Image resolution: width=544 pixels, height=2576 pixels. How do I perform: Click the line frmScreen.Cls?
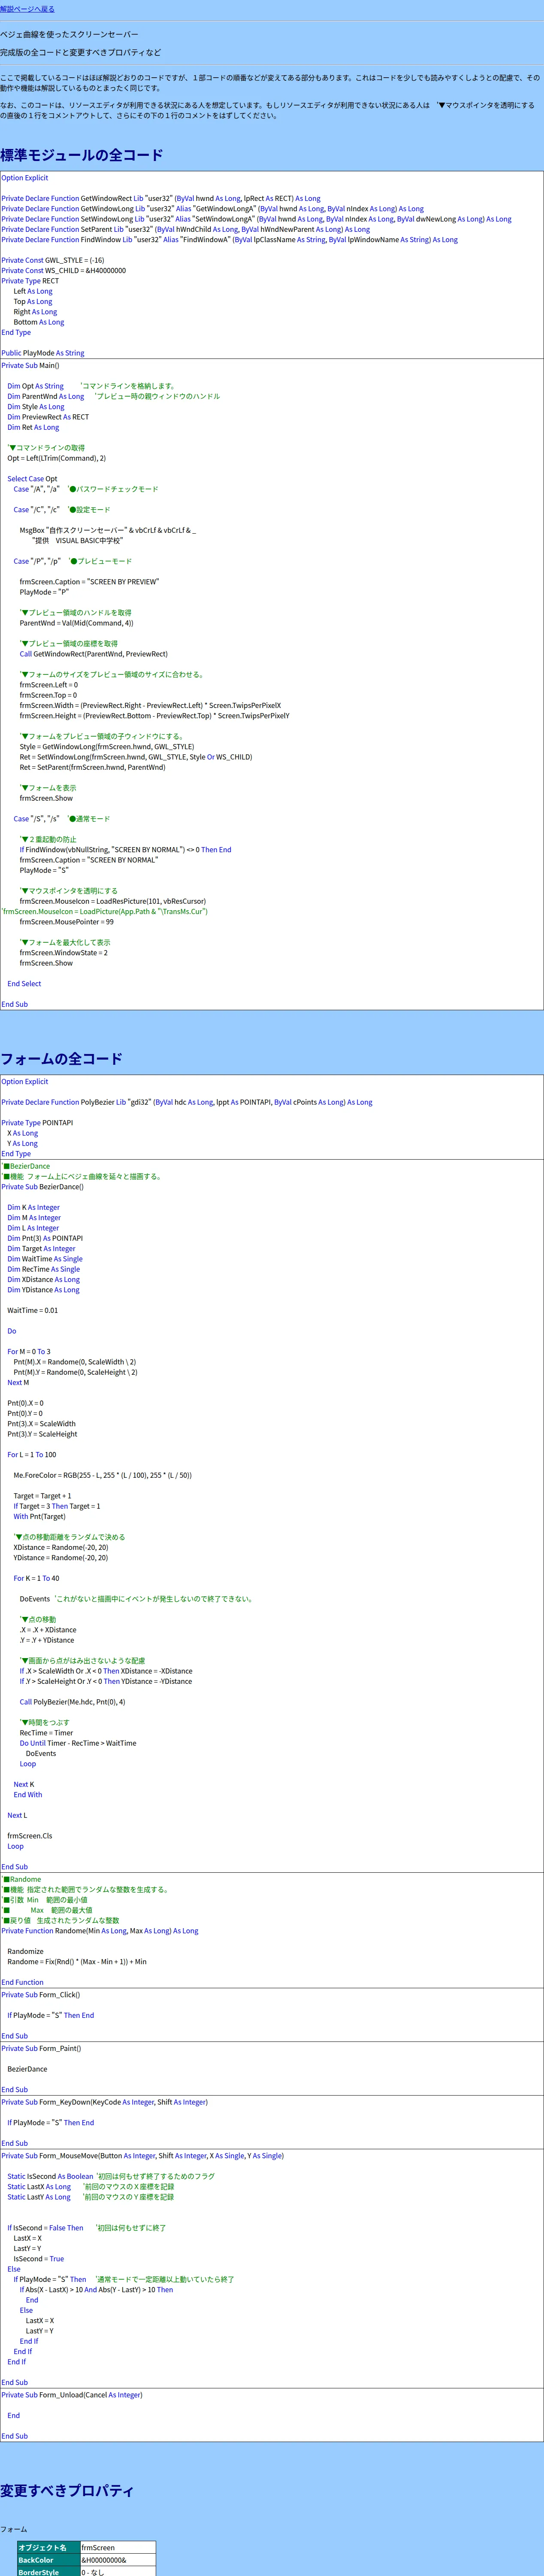[30, 1836]
